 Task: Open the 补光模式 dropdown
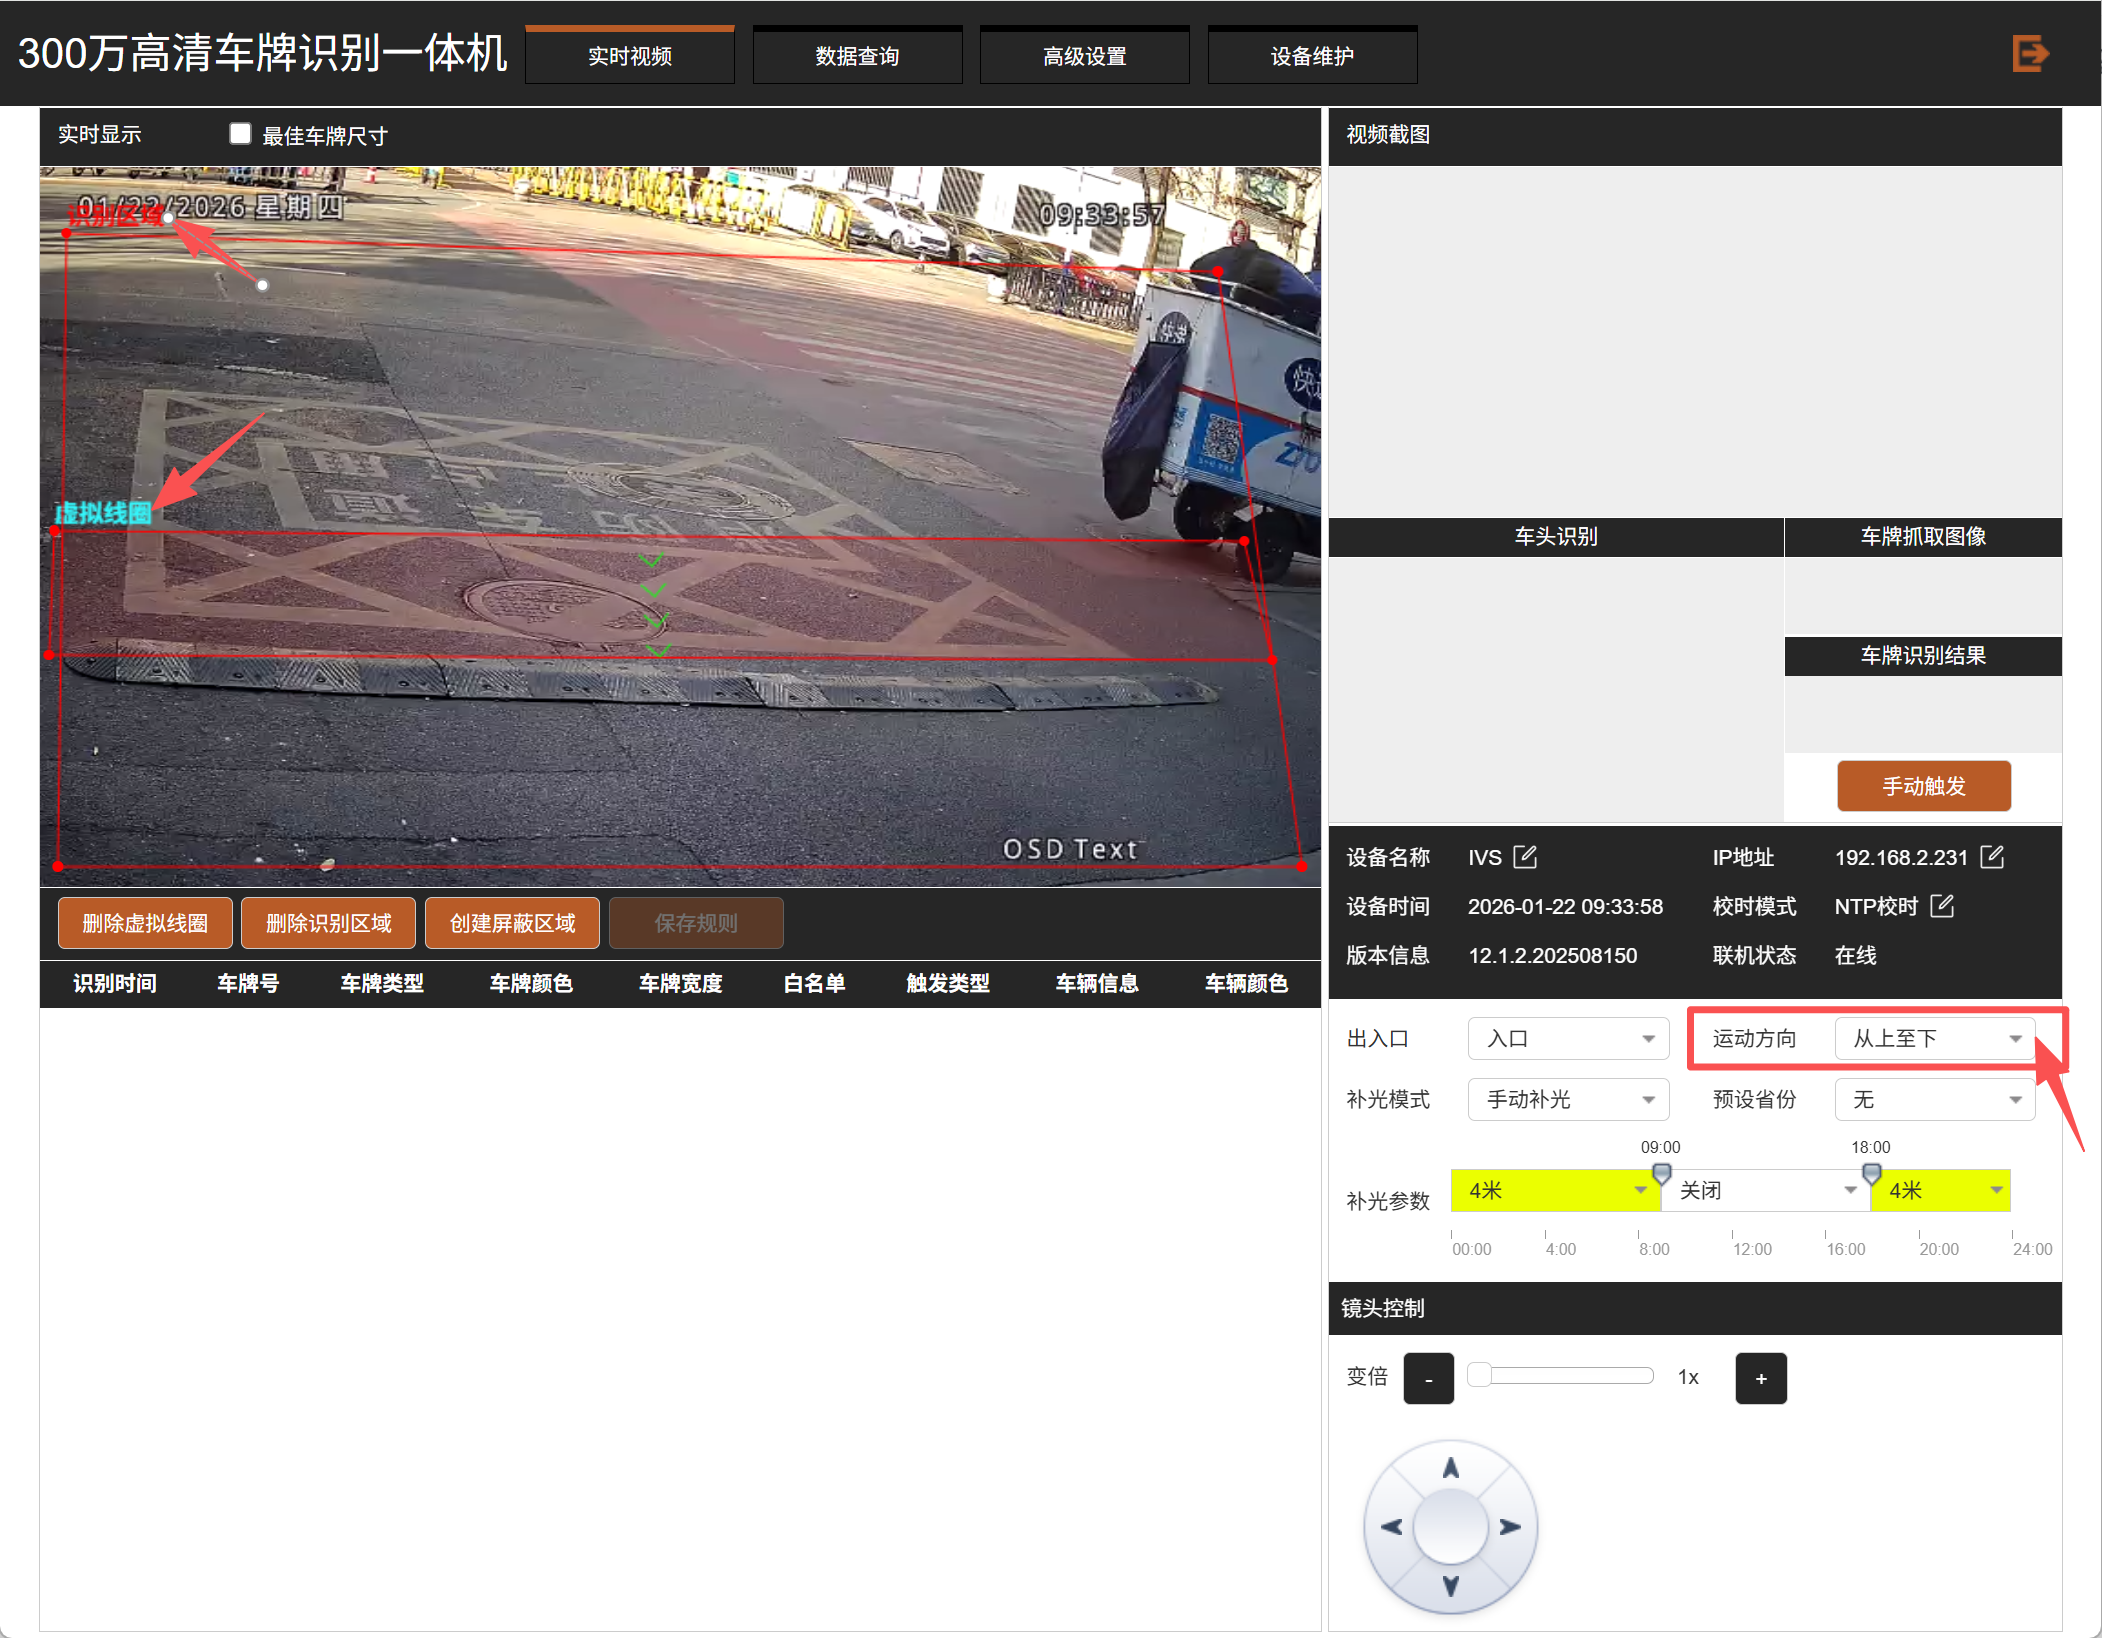tap(1567, 1099)
